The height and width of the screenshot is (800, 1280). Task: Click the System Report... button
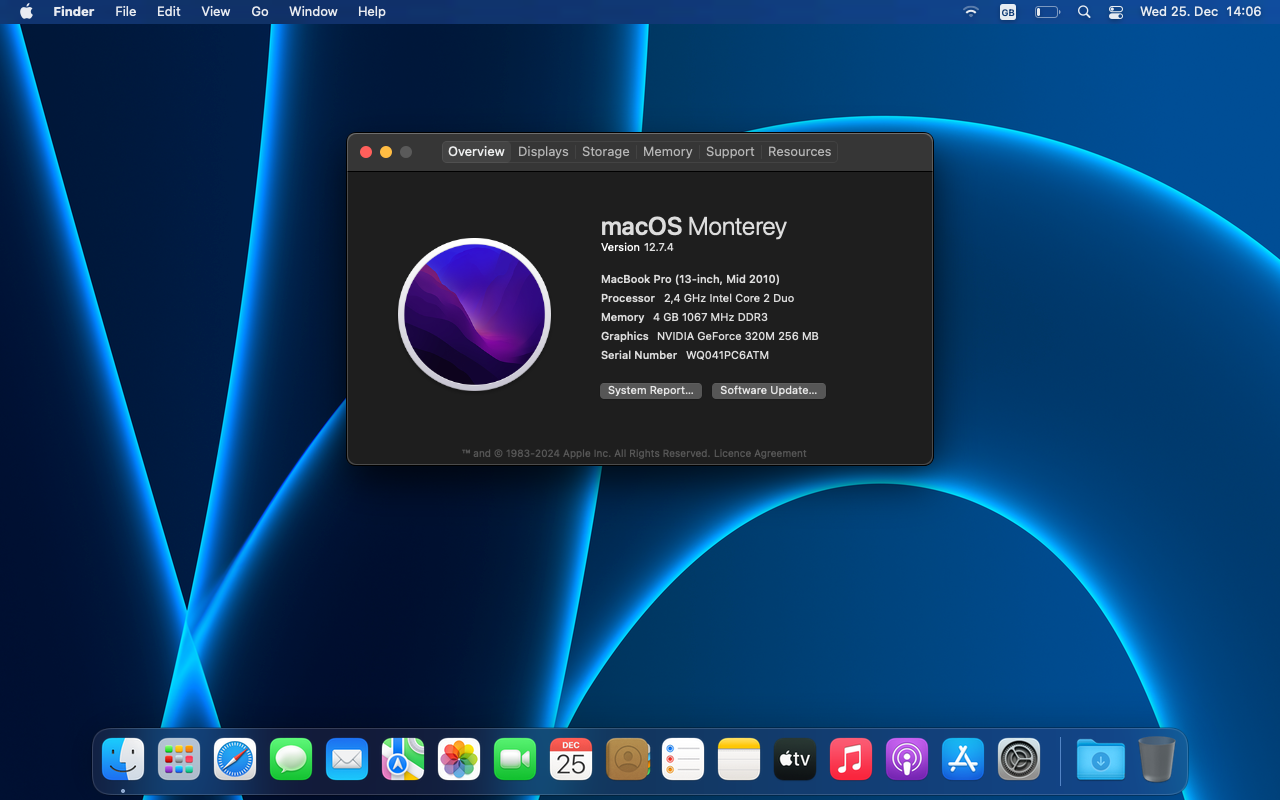tap(651, 391)
